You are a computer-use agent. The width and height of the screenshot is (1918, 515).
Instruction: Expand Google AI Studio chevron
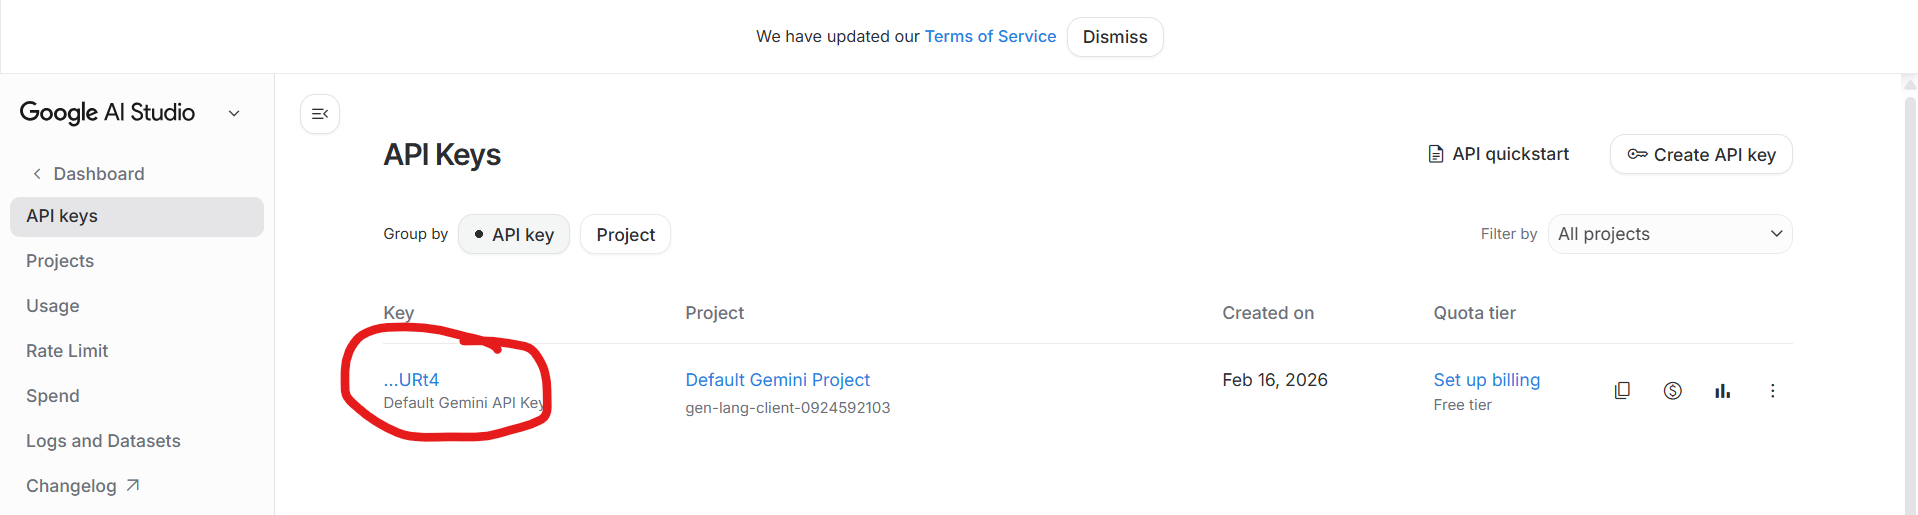[x=234, y=113]
